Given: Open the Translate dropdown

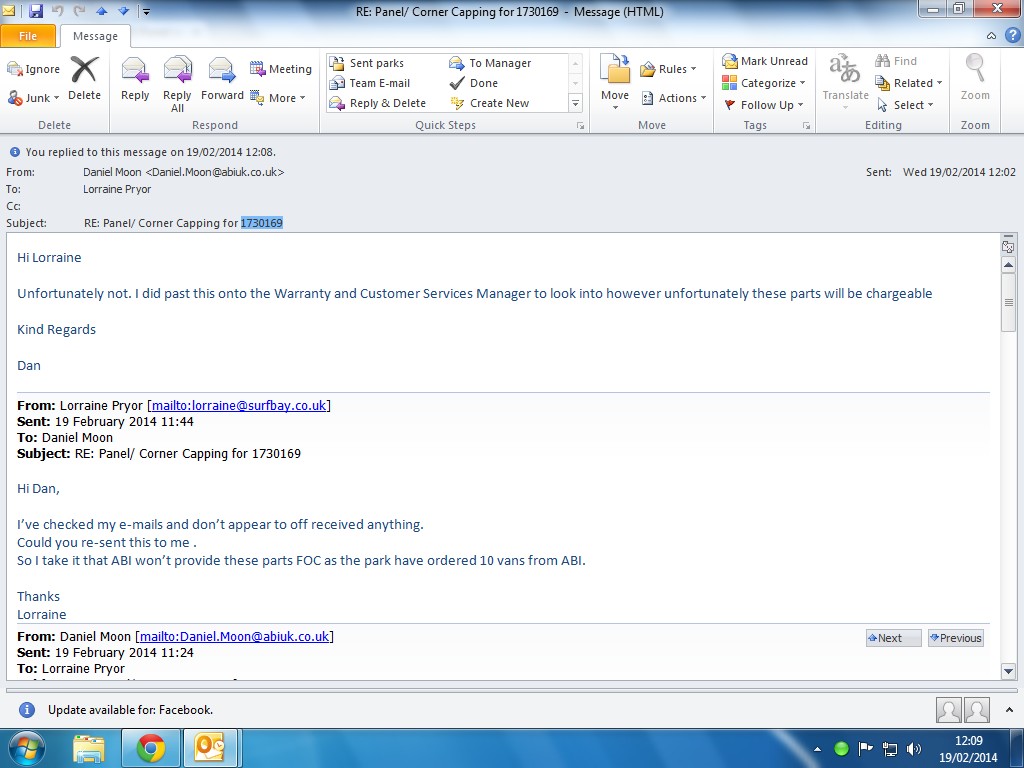Looking at the screenshot, I should tap(846, 81).
